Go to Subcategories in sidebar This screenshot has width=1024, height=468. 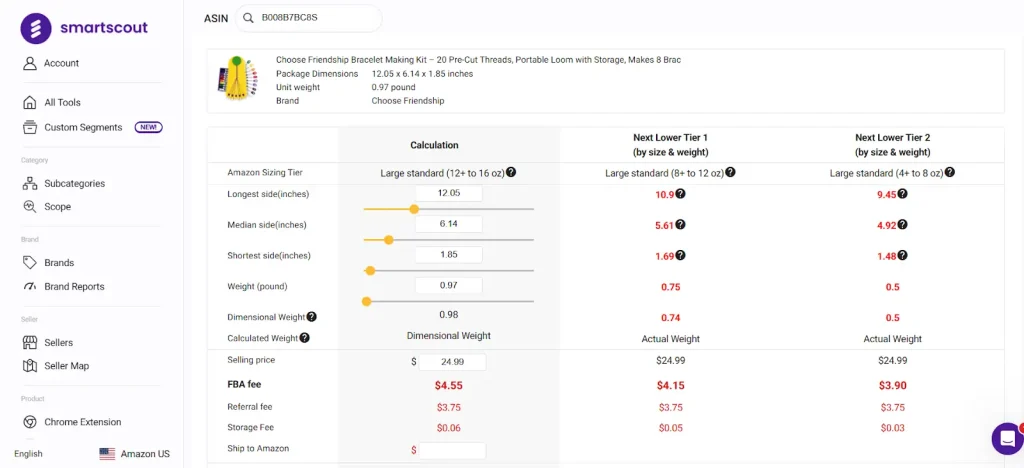74,183
